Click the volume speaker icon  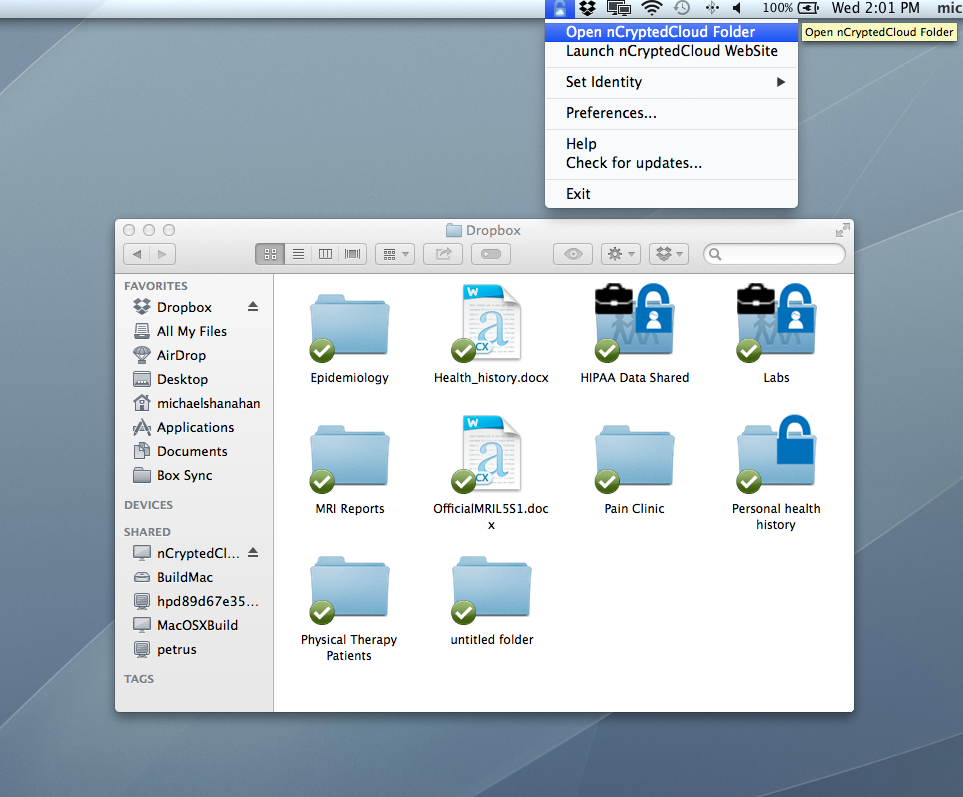coord(738,8)
